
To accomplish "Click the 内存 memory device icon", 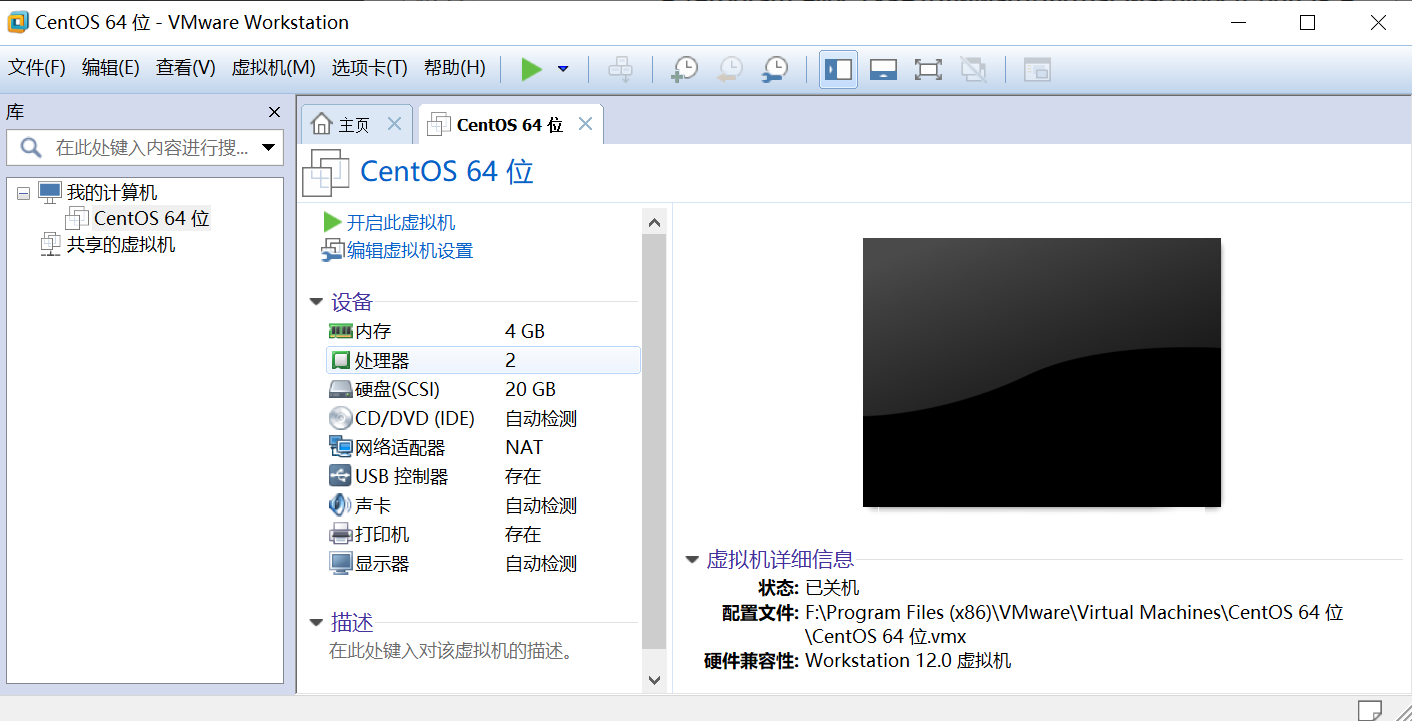I will [x=341, y=331].
